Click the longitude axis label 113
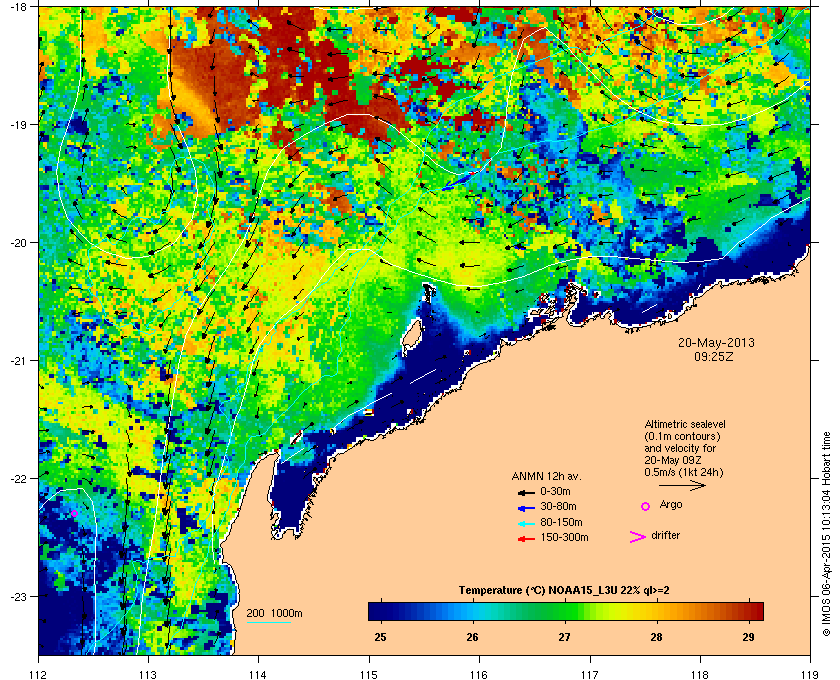Screen dimensions: 840x680 point(148,675)
